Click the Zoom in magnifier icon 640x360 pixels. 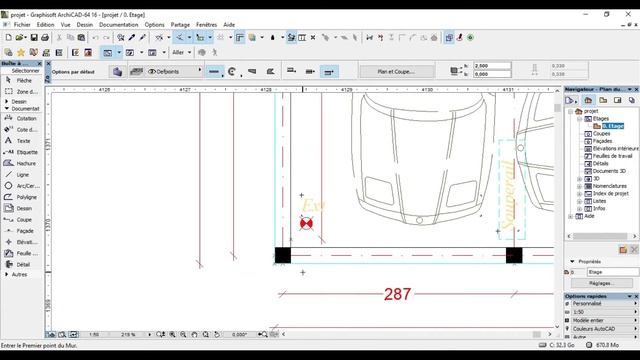tap(172, 334)
